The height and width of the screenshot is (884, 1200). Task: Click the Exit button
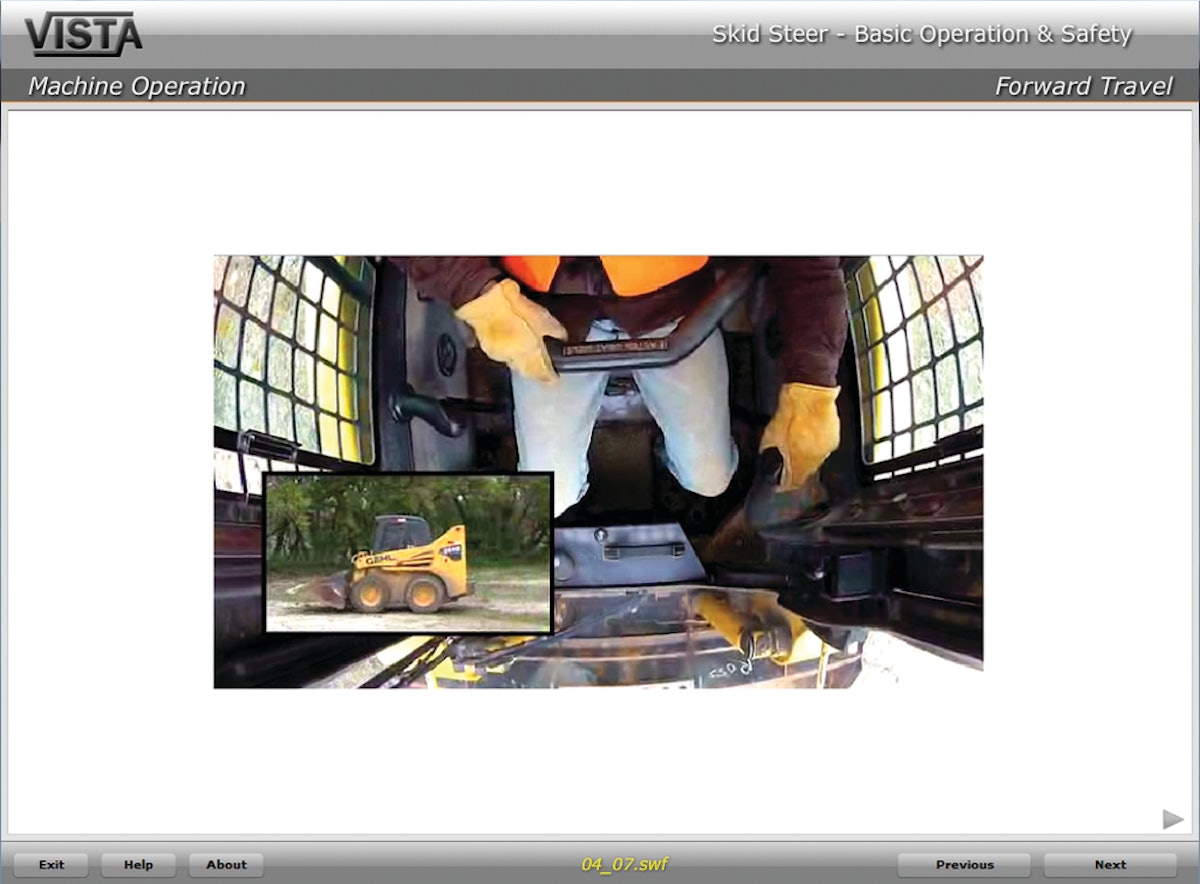point(51,865)
